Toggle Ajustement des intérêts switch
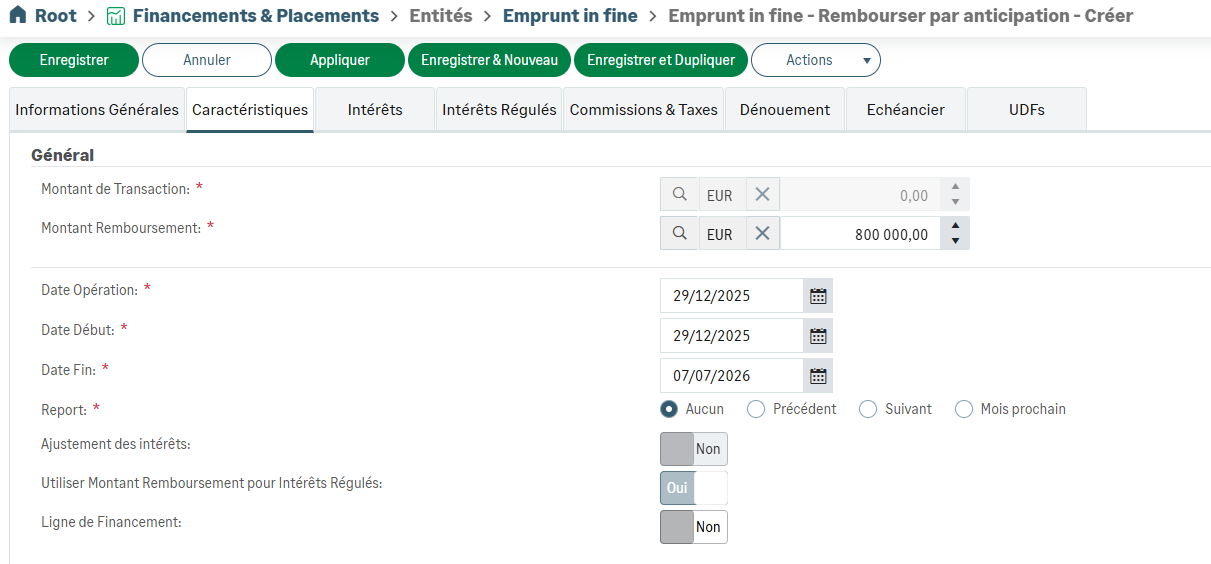This screenshot has height=564, width=1211. coord(693,449)
